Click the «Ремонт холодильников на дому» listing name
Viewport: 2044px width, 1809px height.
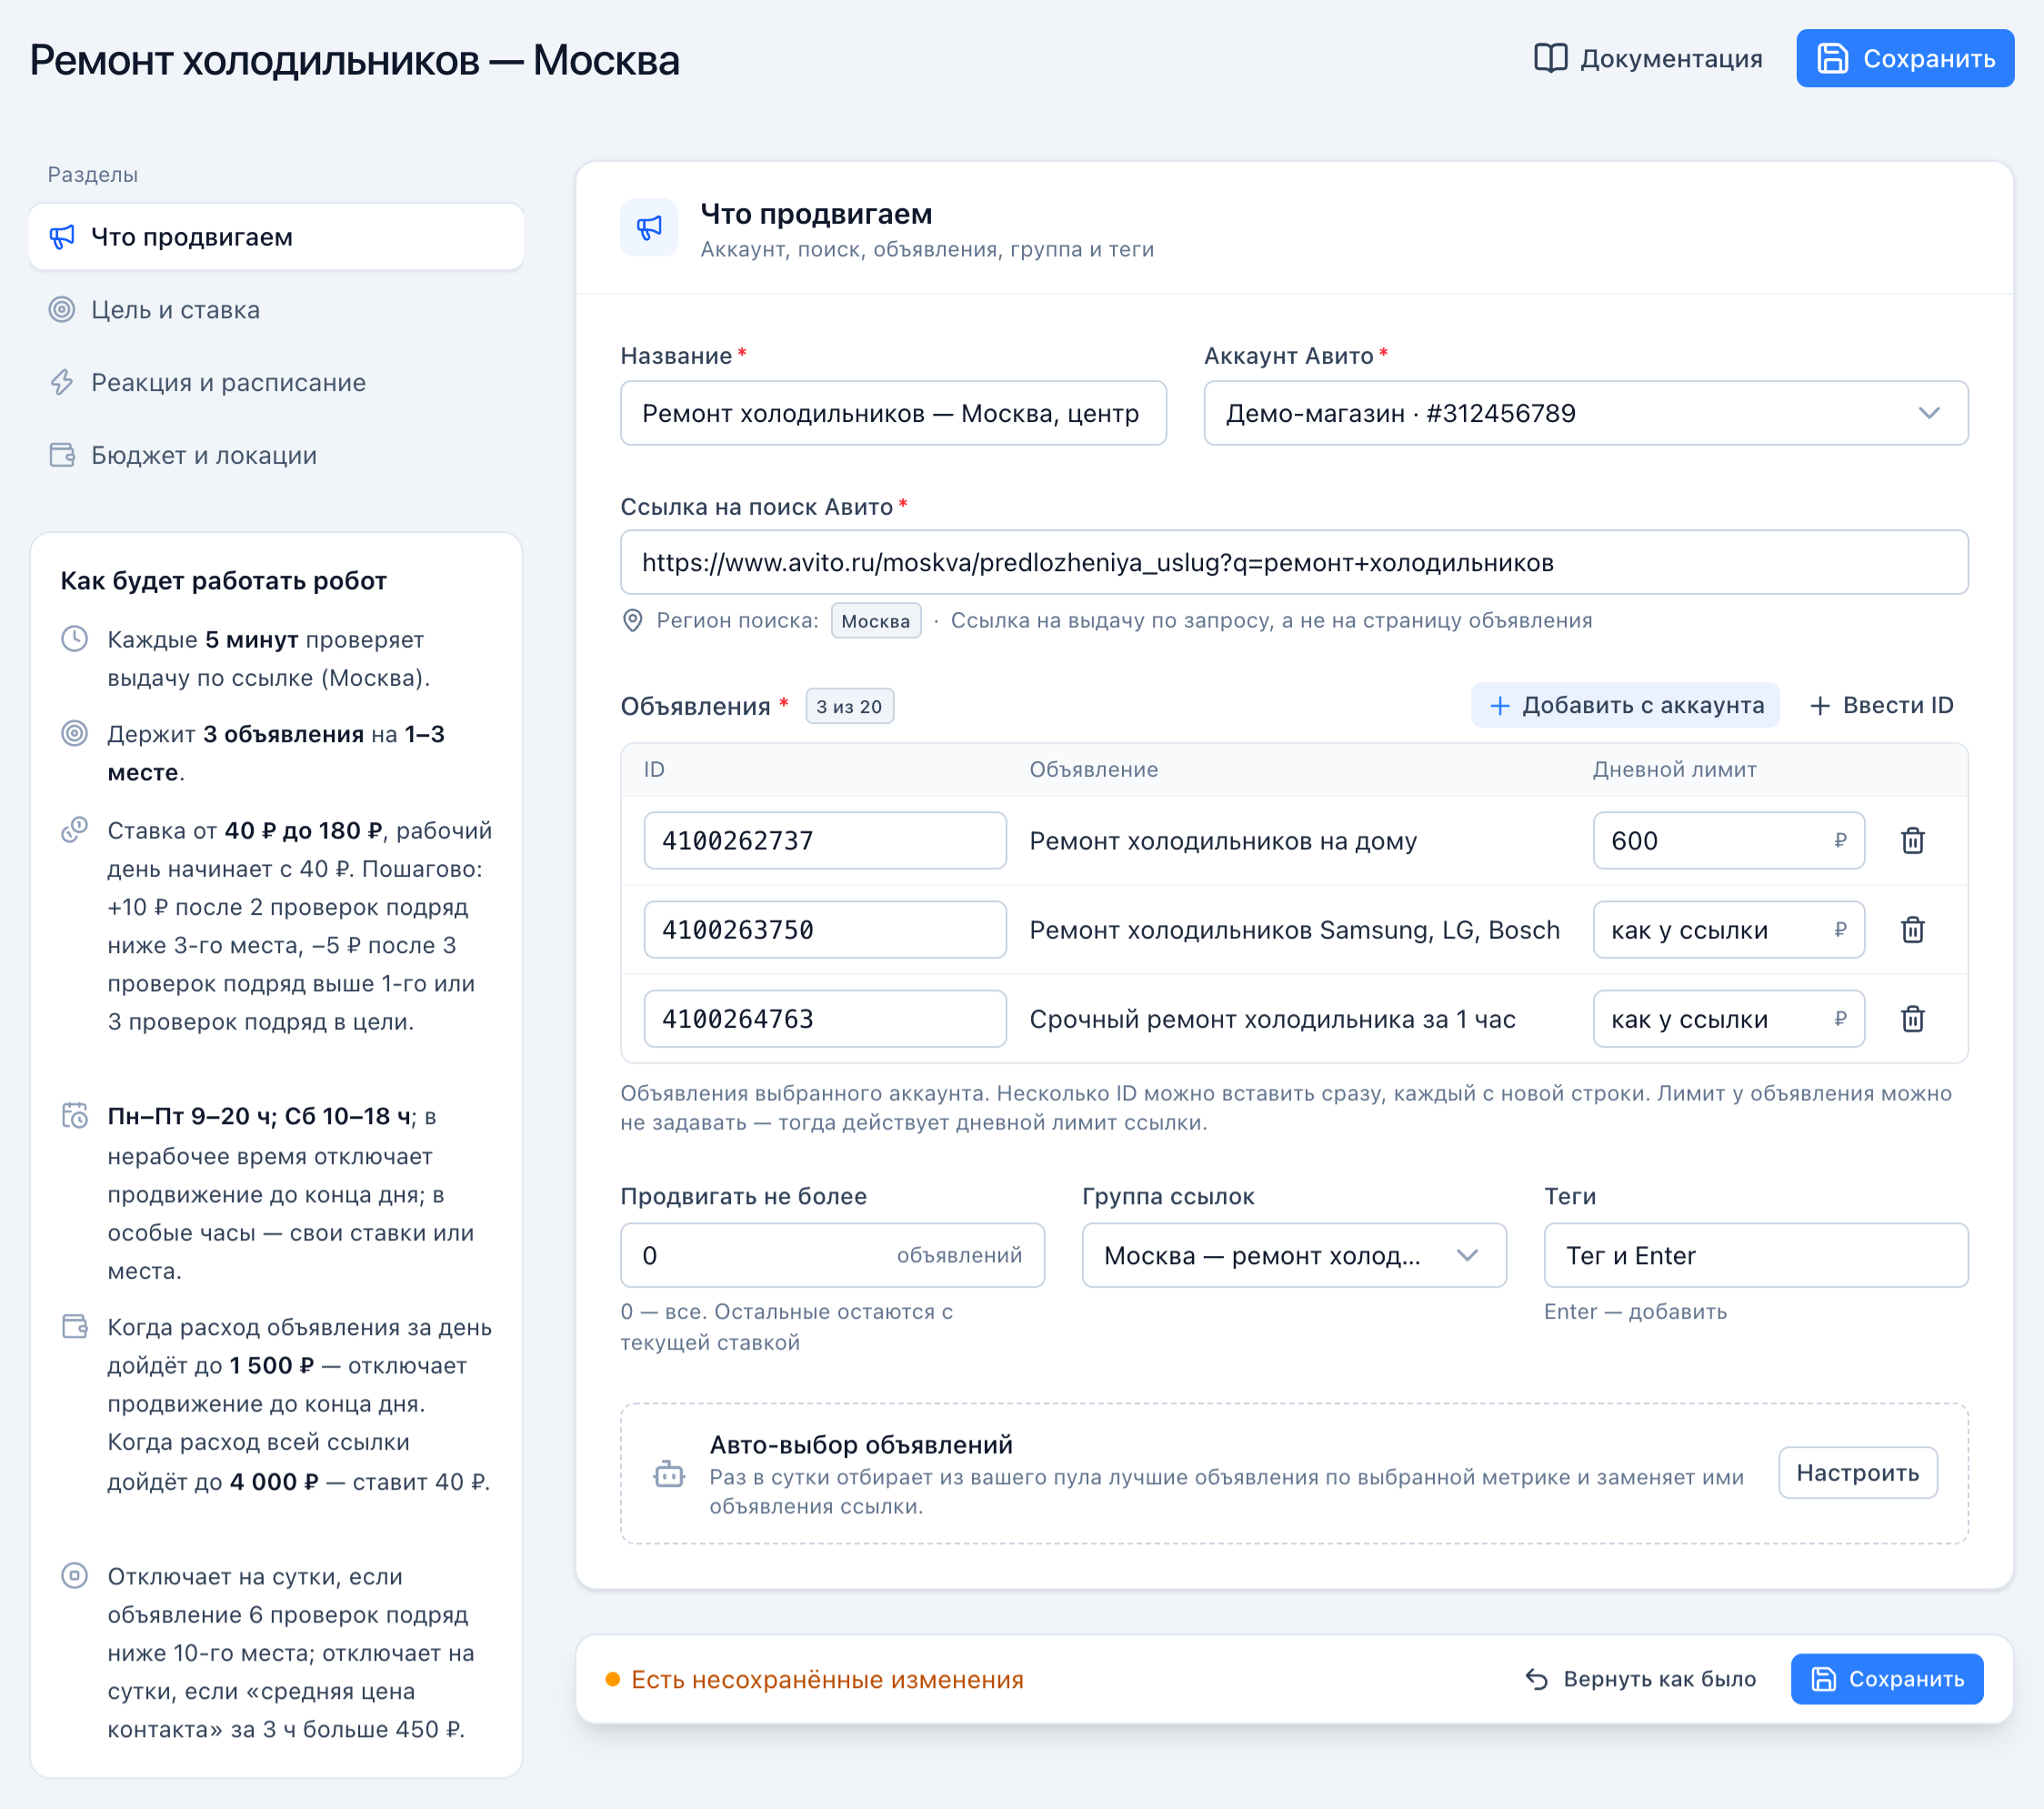(x=1223, y=841)
